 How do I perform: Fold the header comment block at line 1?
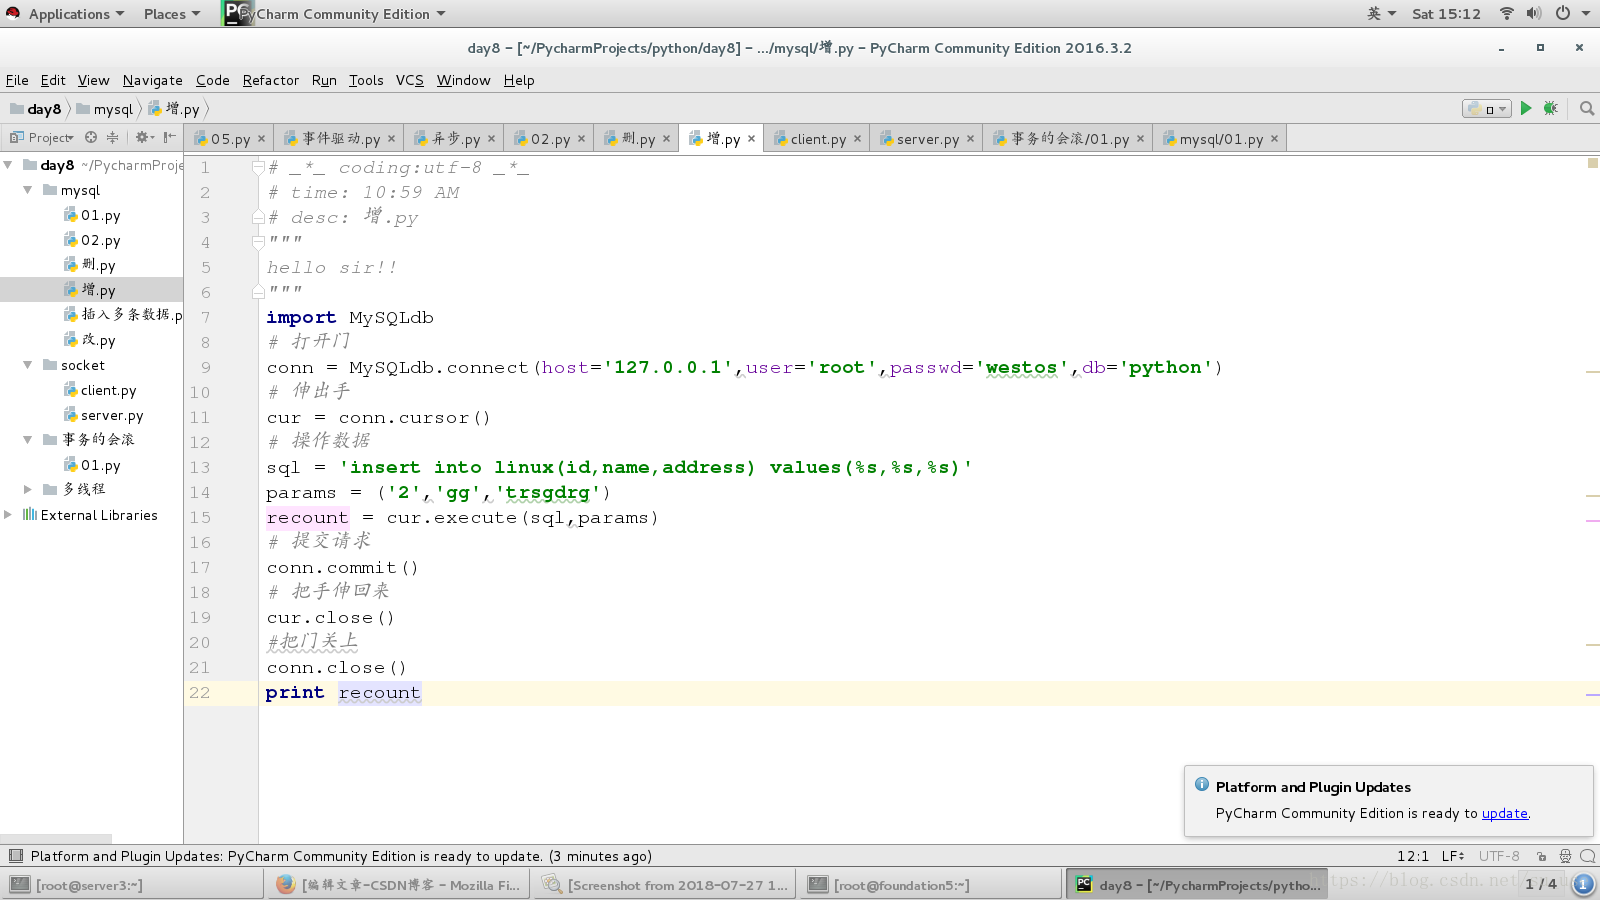click(x=258, y=167)
